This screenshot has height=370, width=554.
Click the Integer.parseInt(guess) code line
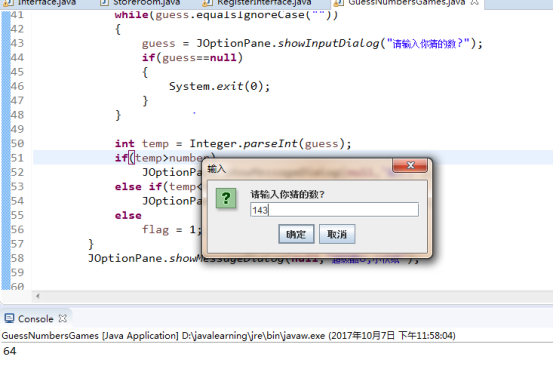pyautogui.click(x=233, y=143)
